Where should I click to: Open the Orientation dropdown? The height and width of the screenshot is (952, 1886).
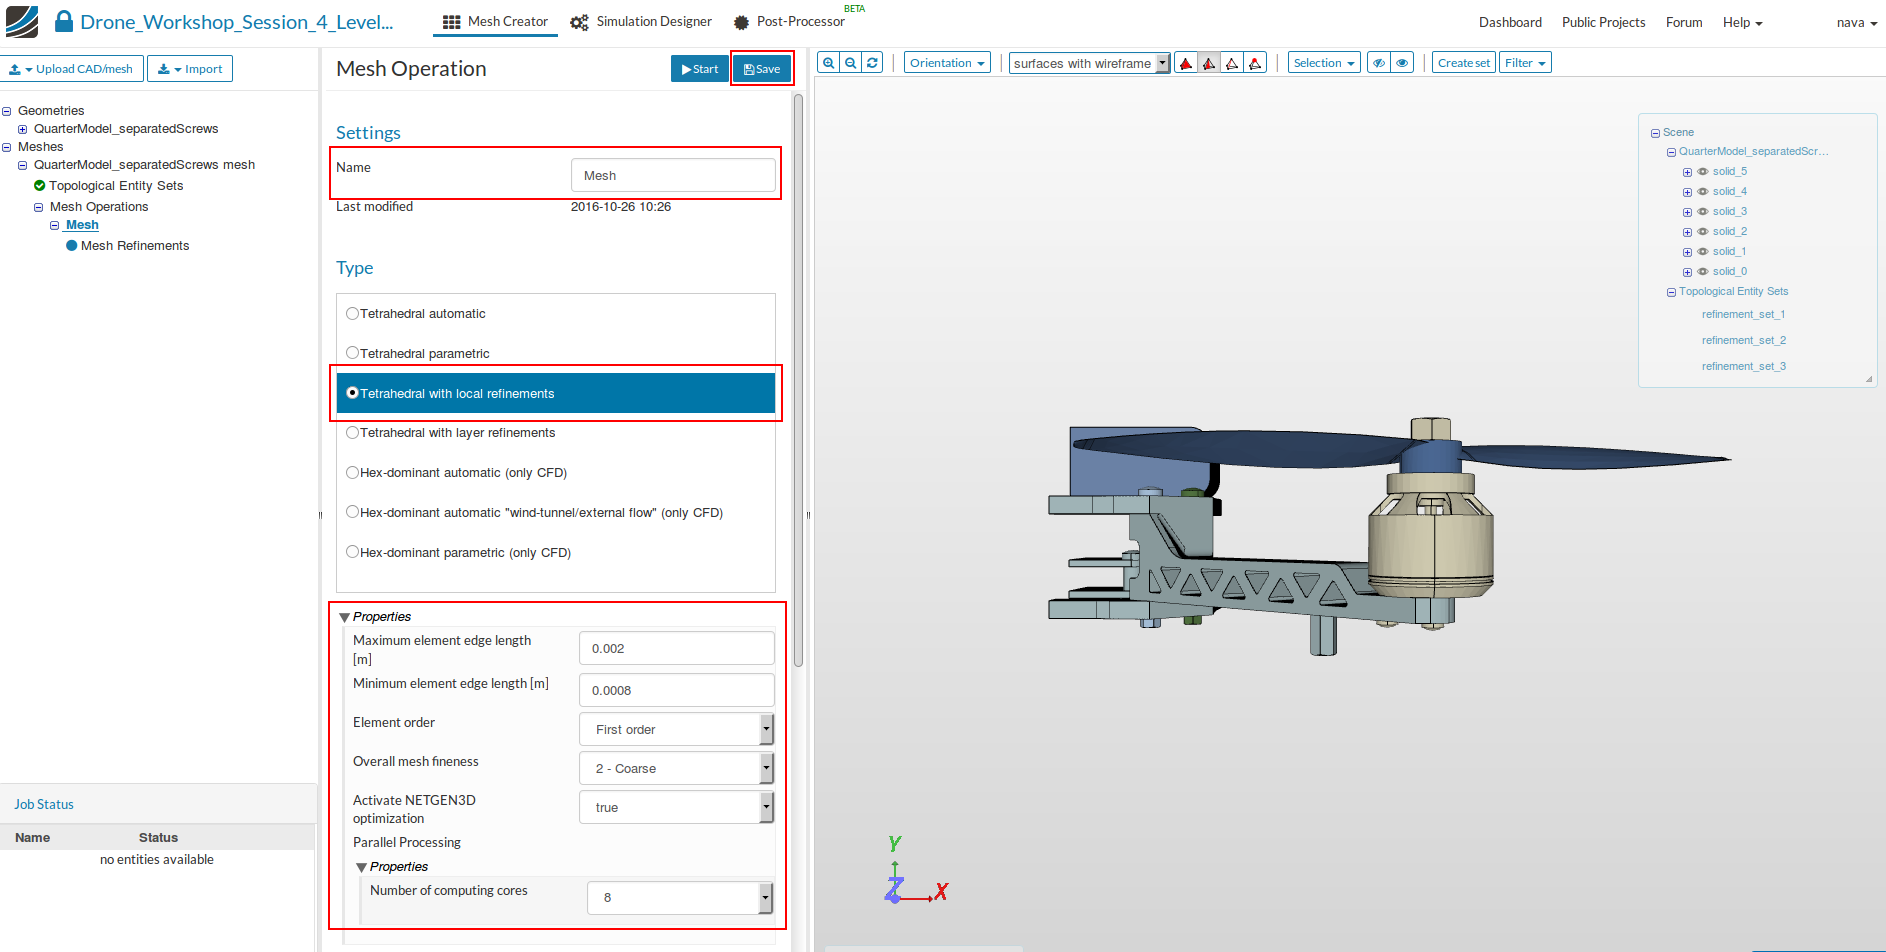947,63
